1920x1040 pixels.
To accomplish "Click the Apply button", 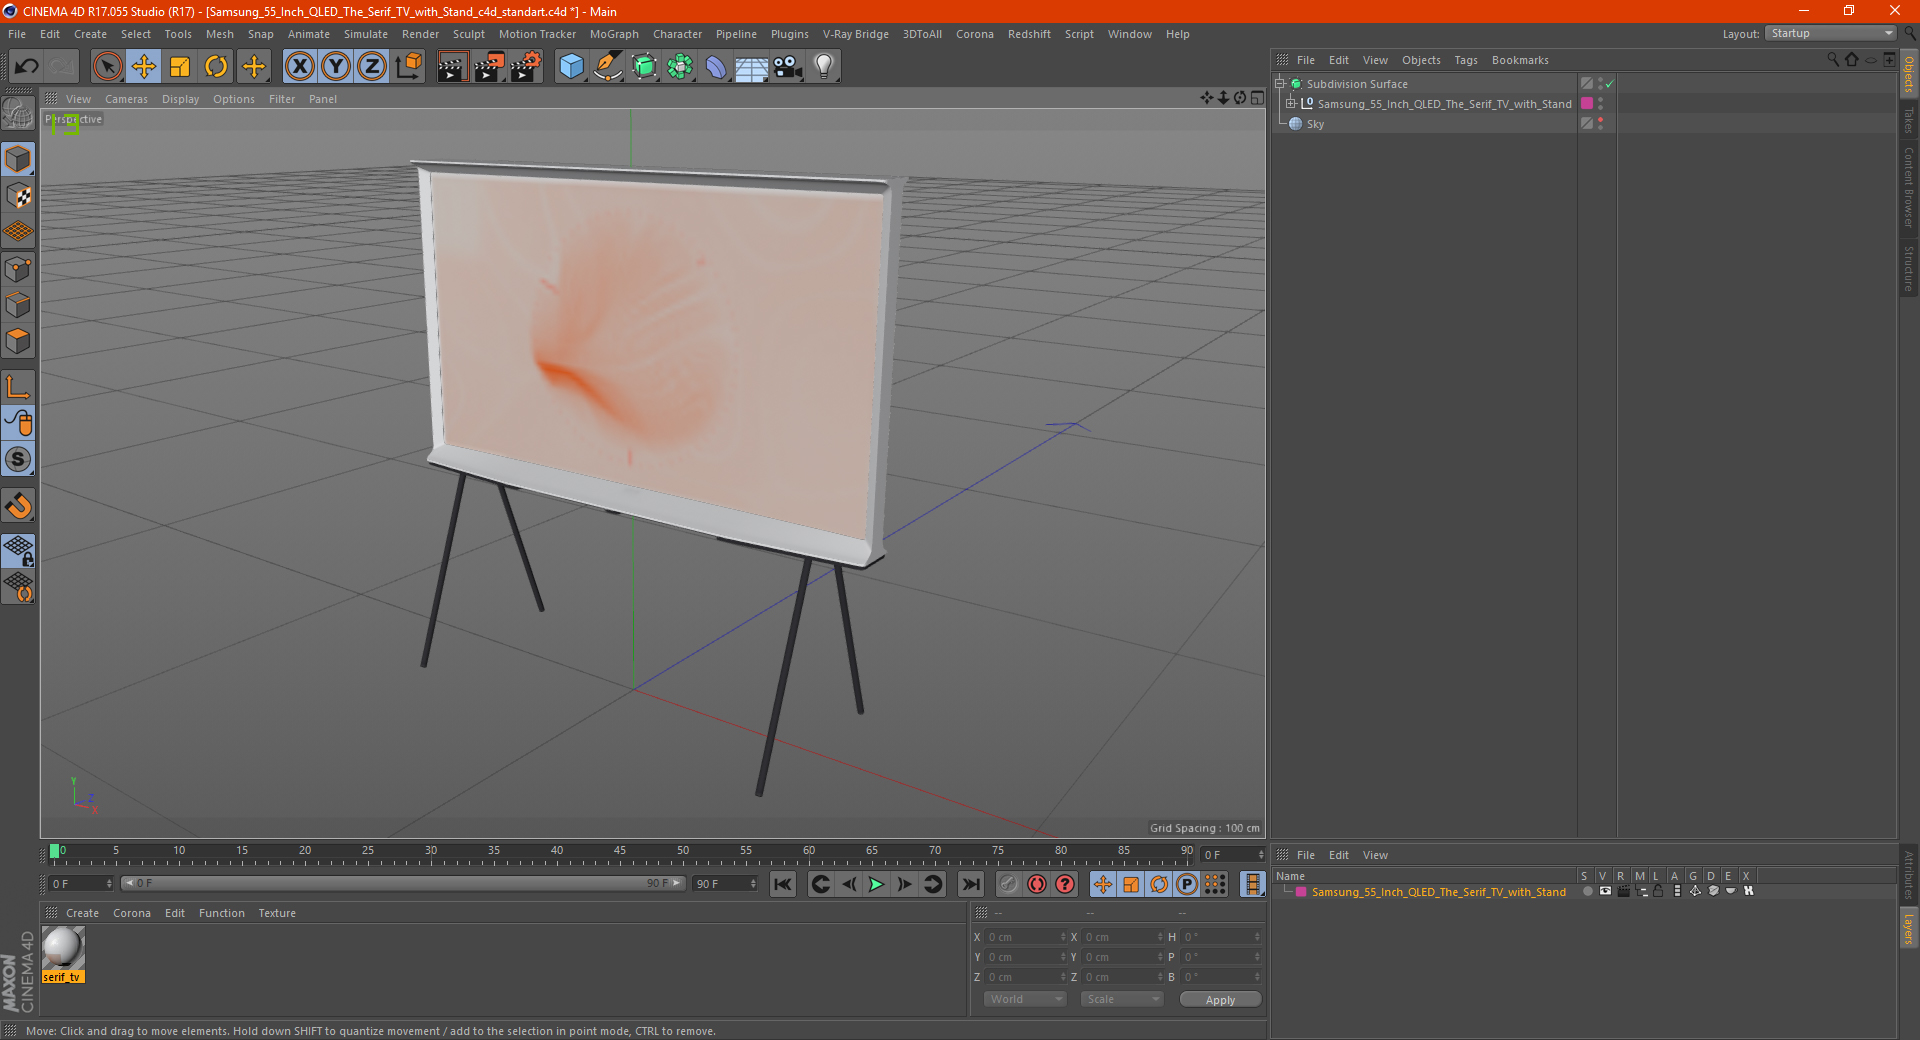I will pyautogui.click(x=1220, y=999).
